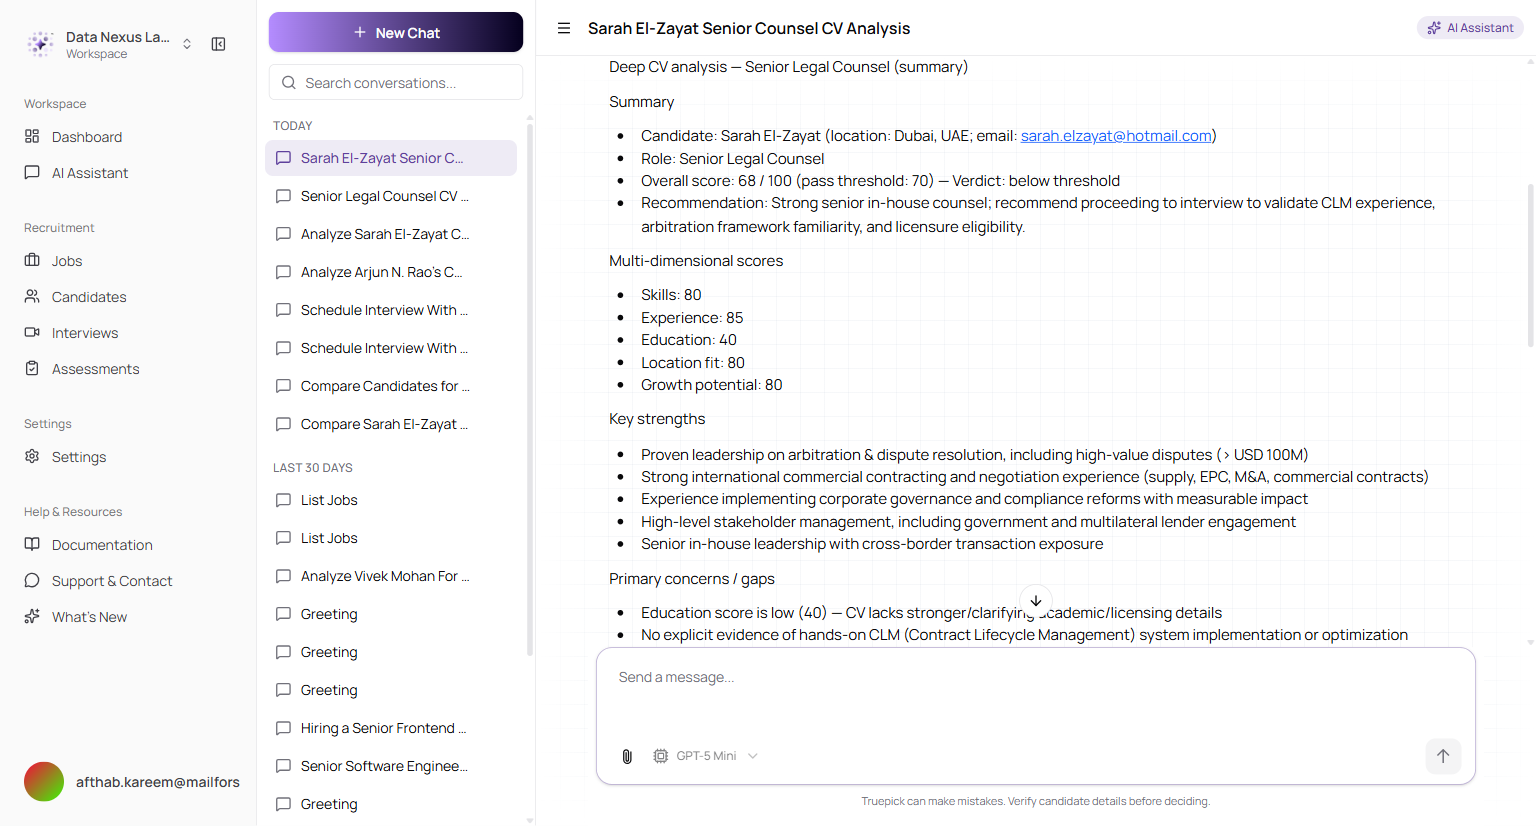The height and width of the screenshot is (826, 1536).
Task: Click the user avatar account menu
Action: point(44,782)
